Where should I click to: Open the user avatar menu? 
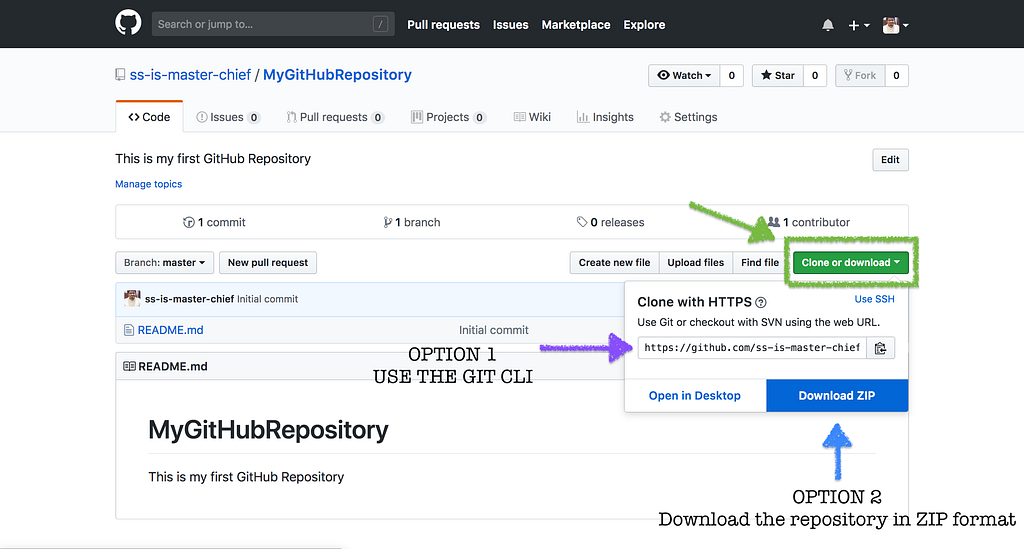click(895, 25)
